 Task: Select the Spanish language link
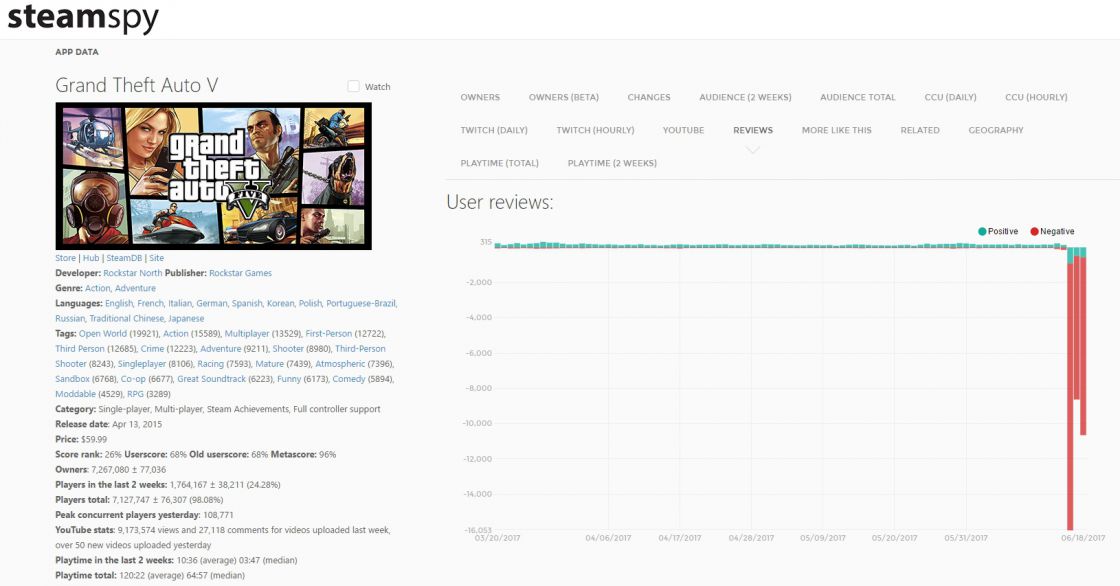point(246,303)
